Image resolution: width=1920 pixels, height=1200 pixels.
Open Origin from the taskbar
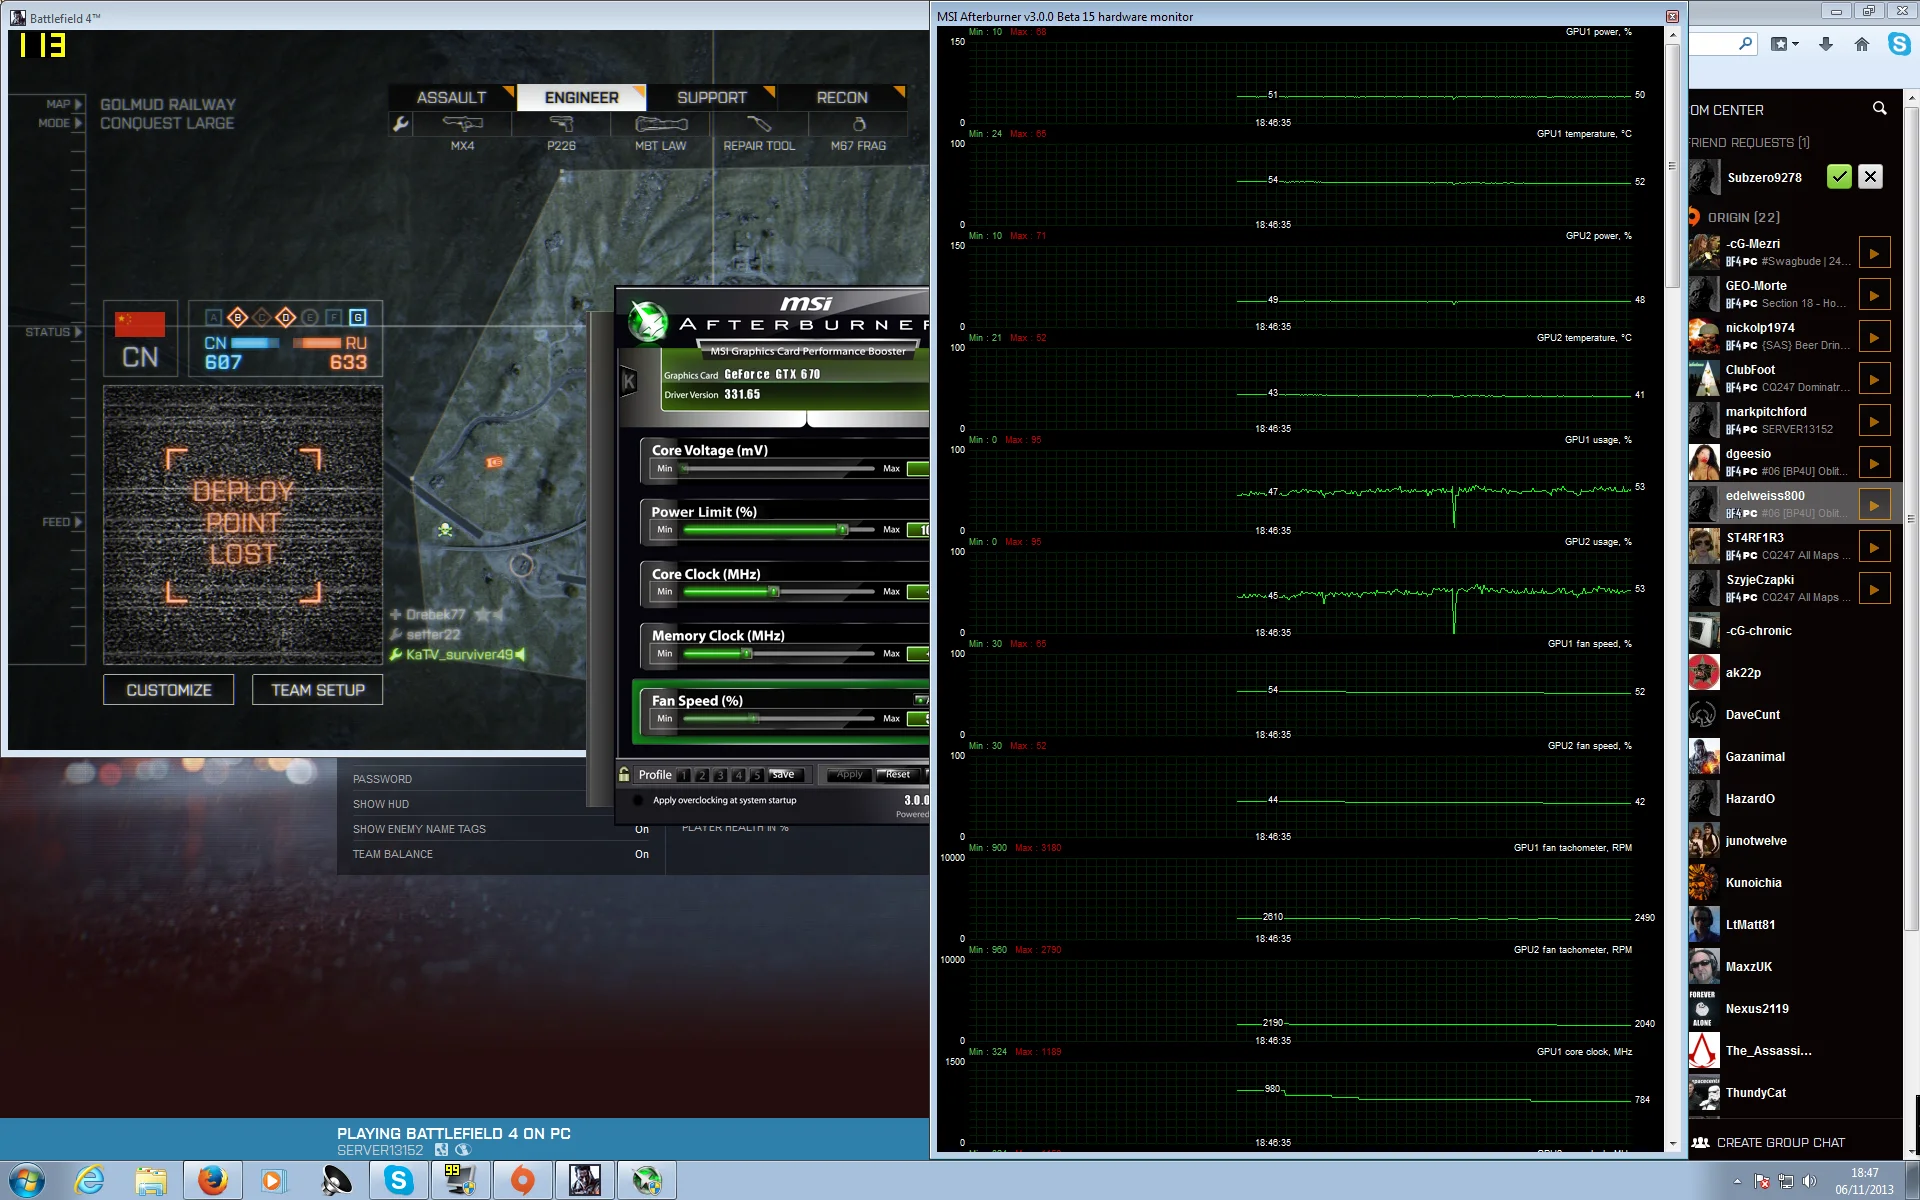(522, 1180)
